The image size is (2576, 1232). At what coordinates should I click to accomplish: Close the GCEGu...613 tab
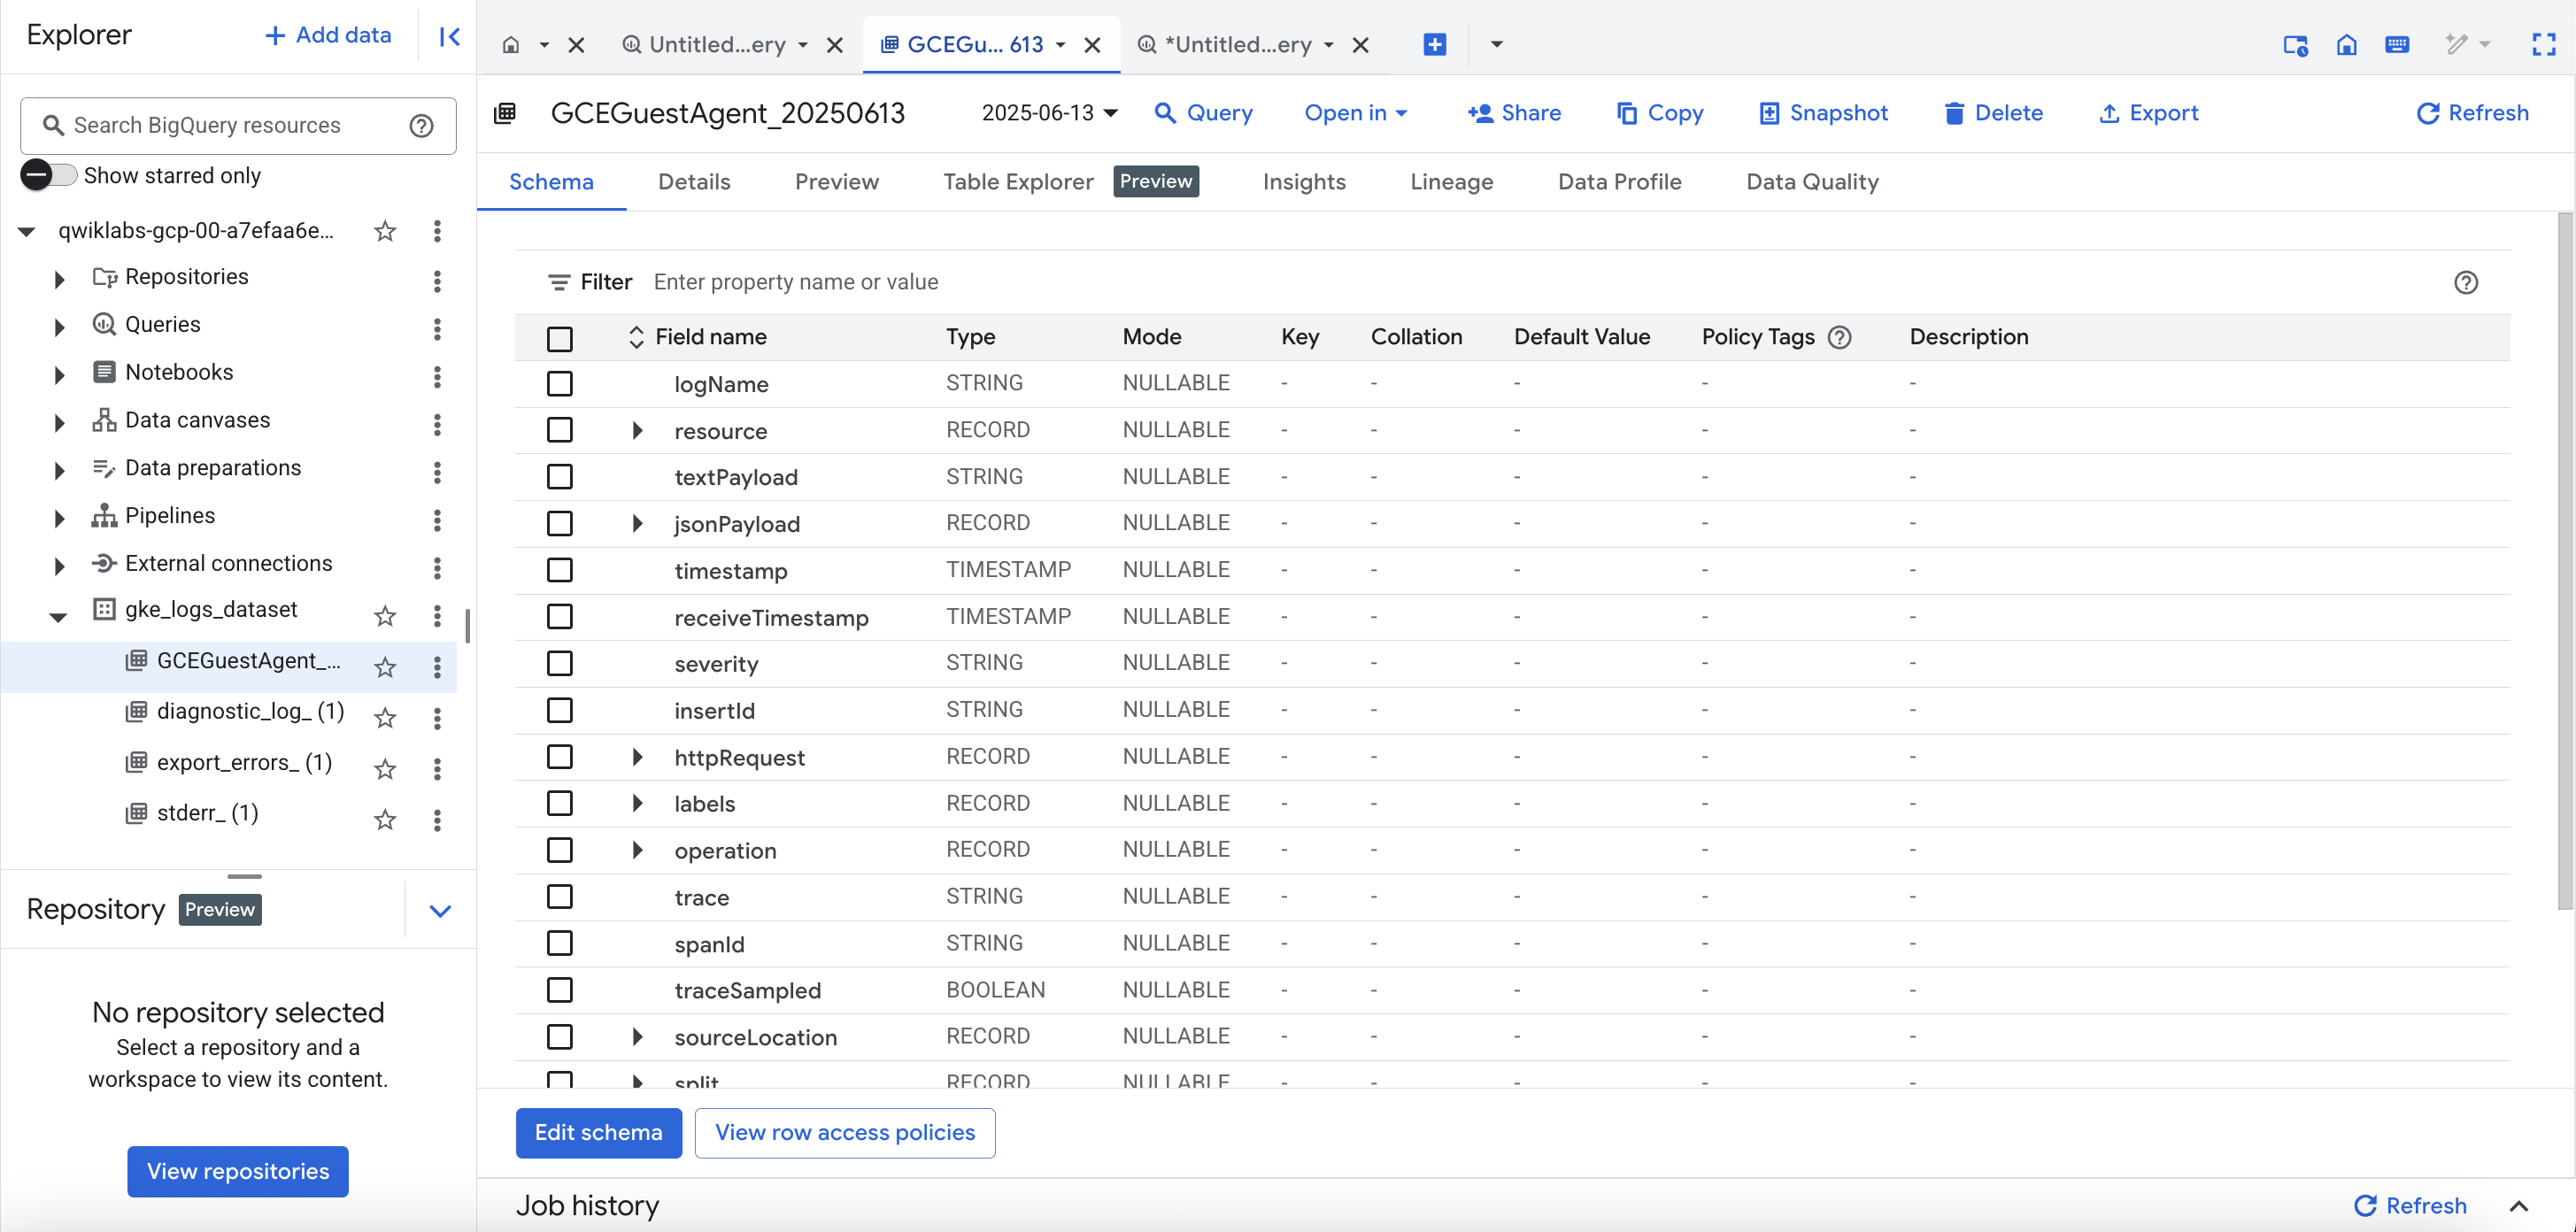point(1092,45)
